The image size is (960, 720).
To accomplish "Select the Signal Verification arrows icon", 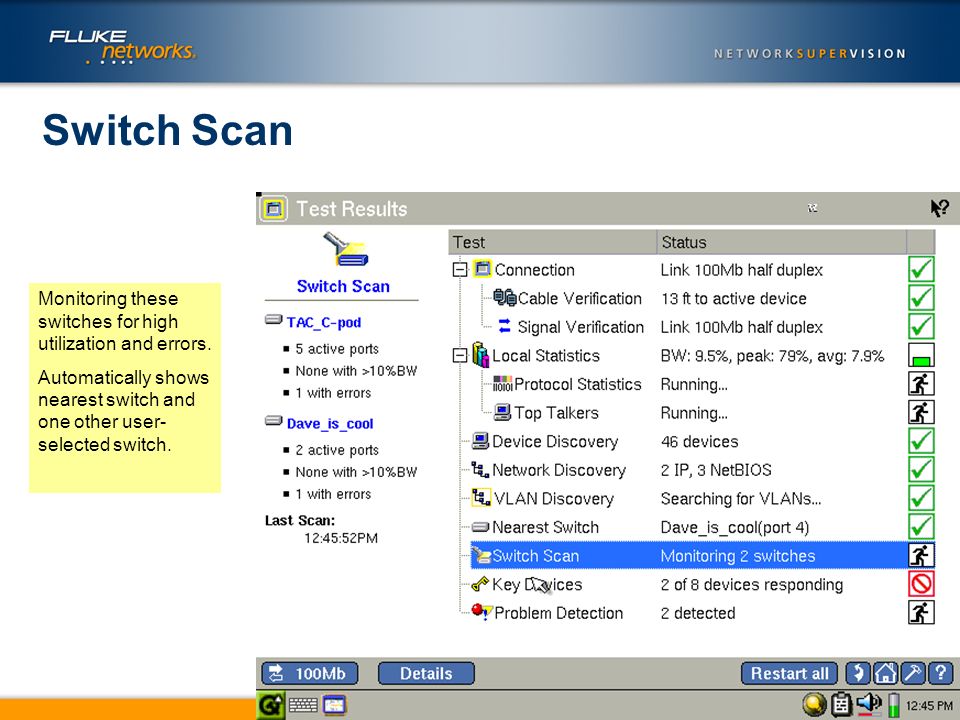I will point(504,326).
